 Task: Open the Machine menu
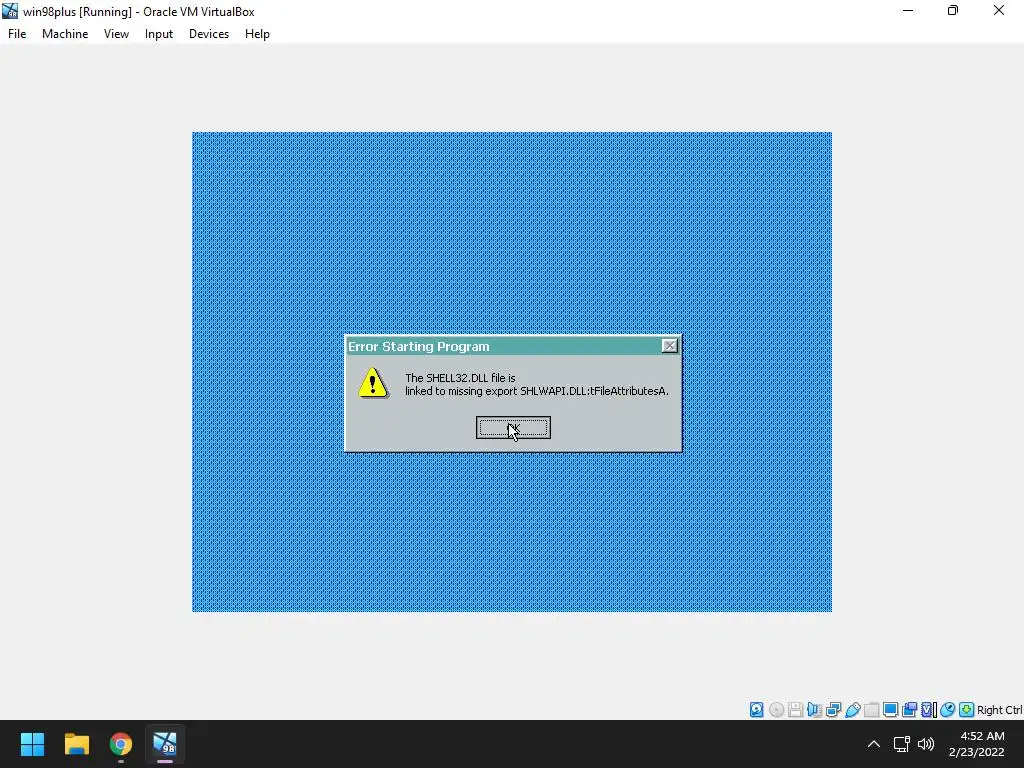(x=65, y=34)
